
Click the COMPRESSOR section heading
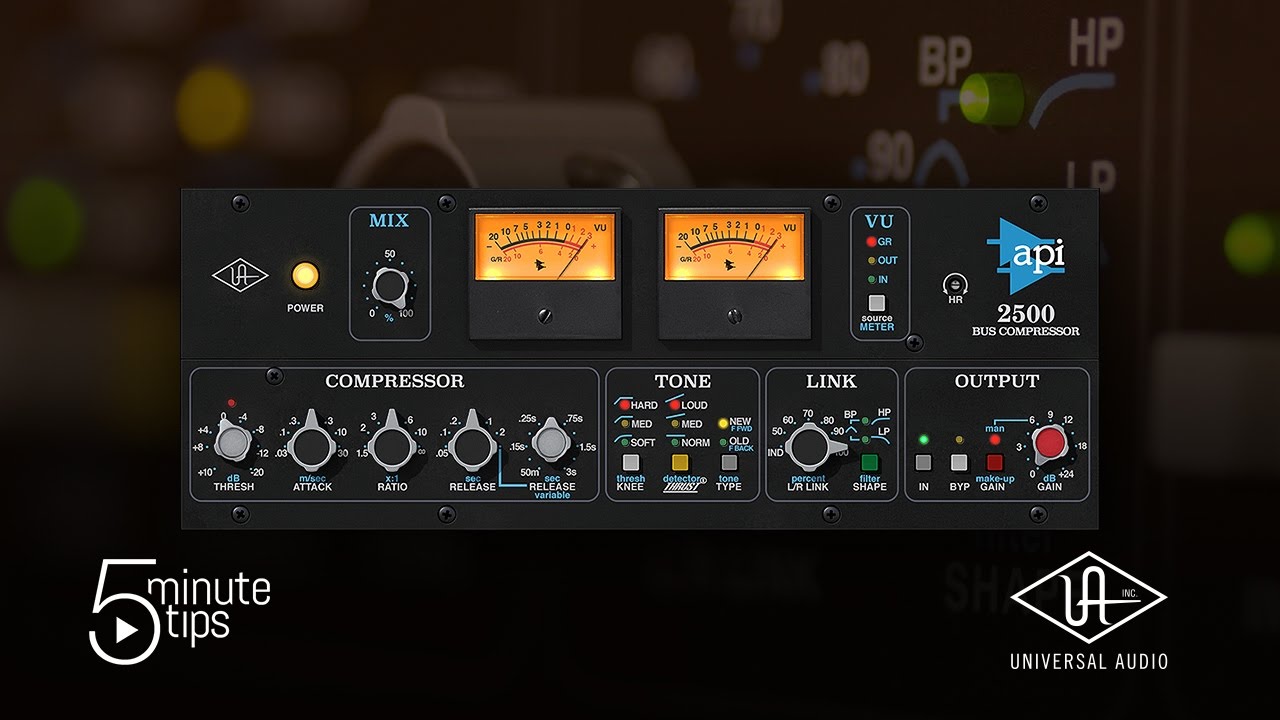(394, 381)
